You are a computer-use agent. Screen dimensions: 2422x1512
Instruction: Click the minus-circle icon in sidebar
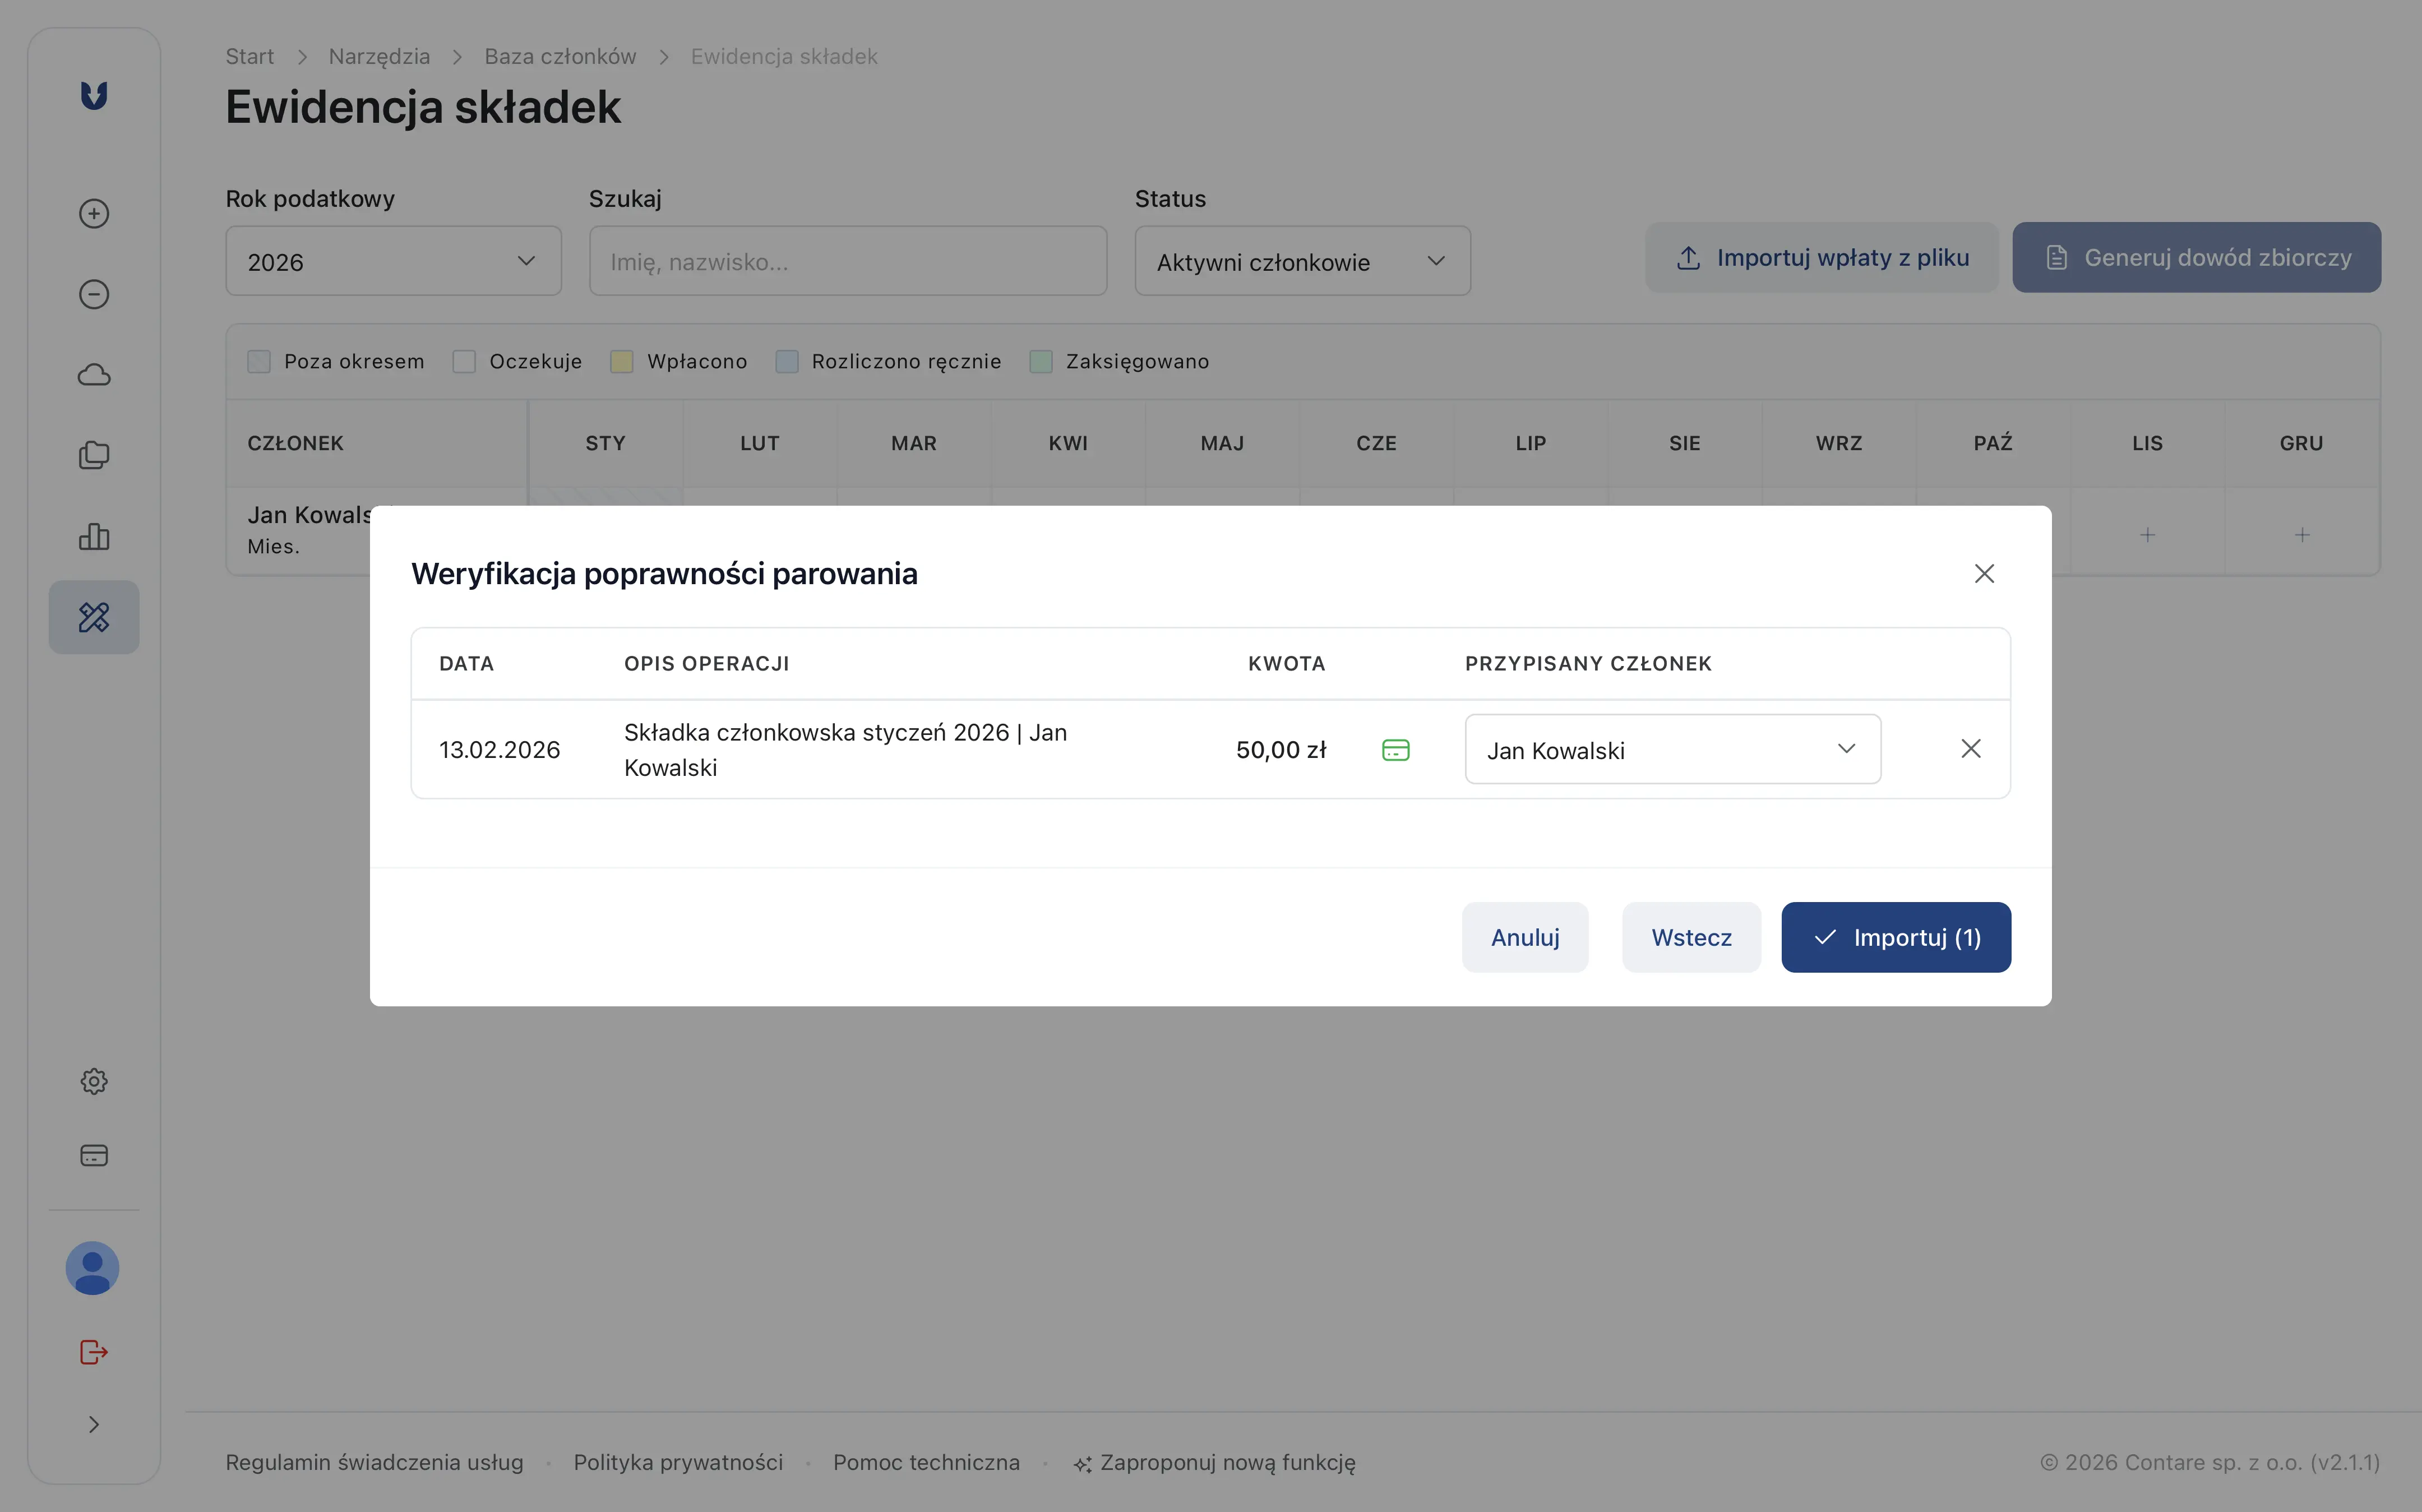click(94, 294)
